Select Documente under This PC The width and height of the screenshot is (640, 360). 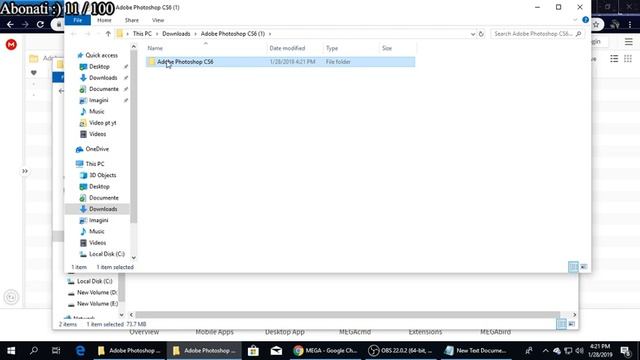pyautogui.click(x=104, y=198)
